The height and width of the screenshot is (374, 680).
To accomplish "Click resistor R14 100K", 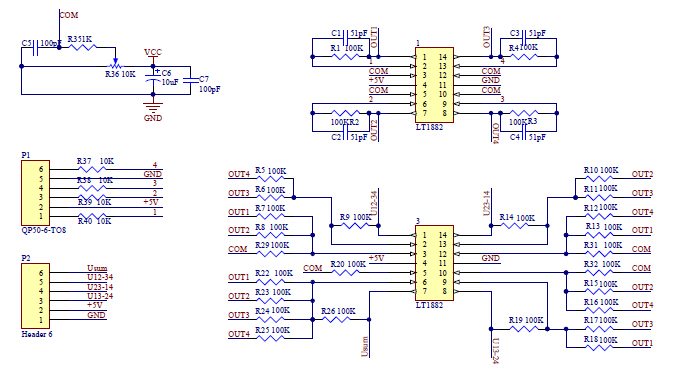I will click(x=514, y=225).
